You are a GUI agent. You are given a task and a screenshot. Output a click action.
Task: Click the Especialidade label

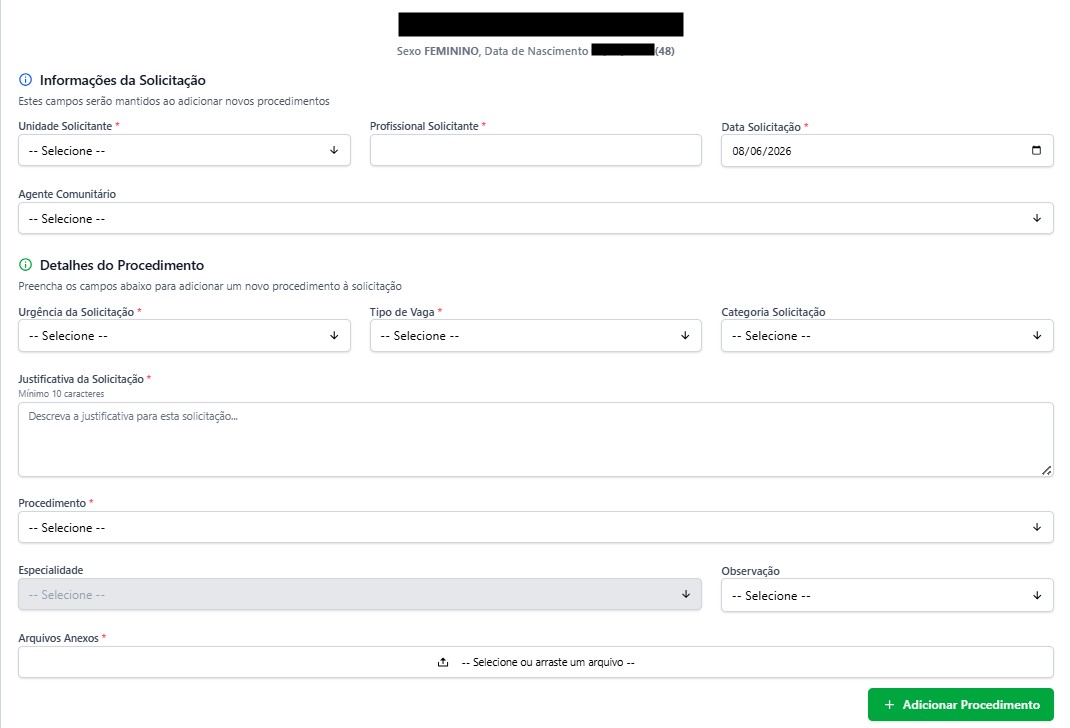[50, 570]
